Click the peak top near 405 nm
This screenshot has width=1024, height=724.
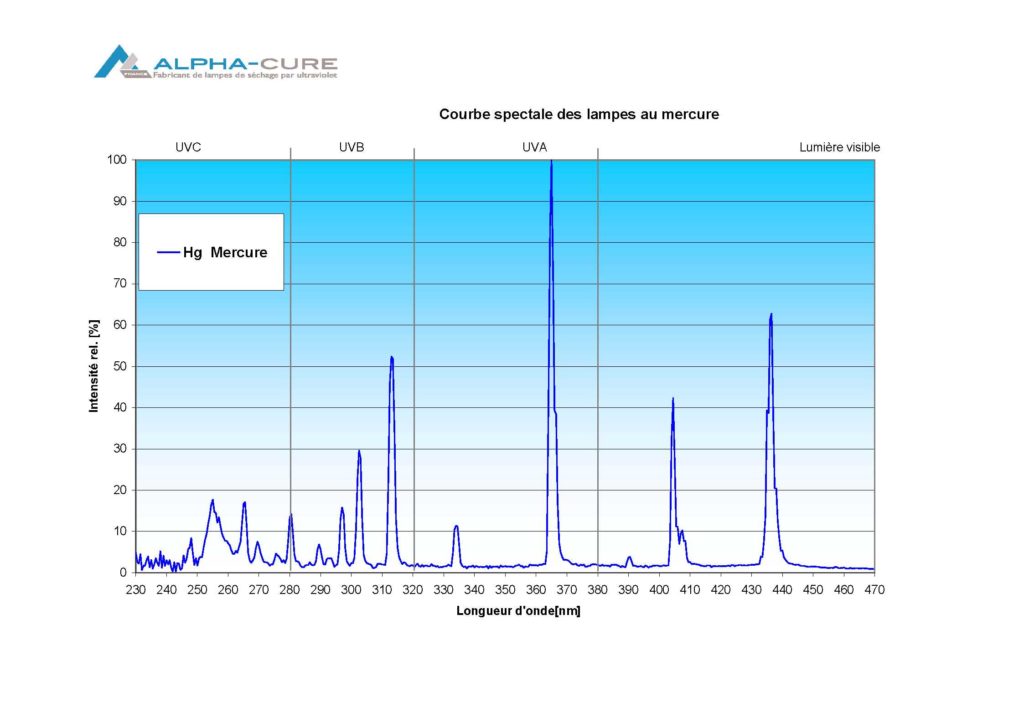click(x=673, y=400)
